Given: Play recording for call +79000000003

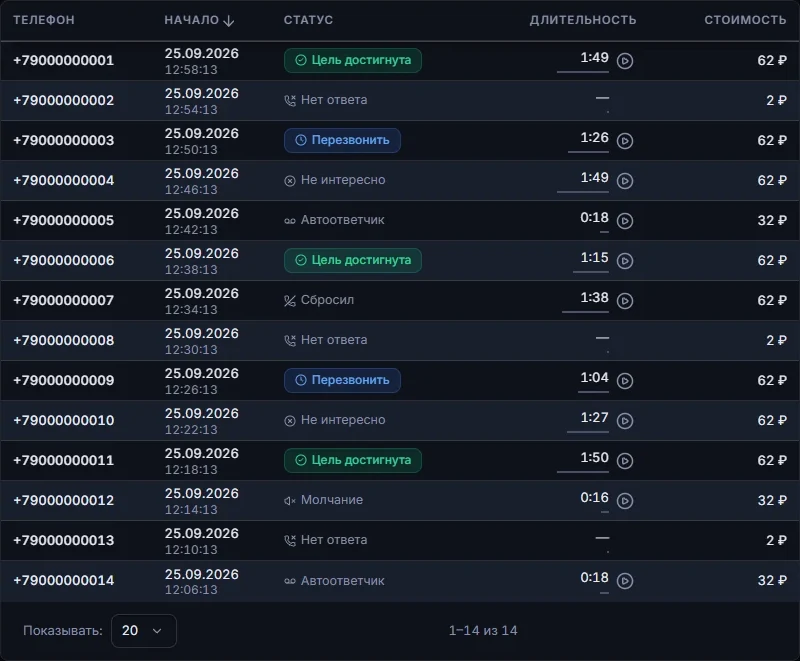Looking at the screenshot, I should point(625,141).
